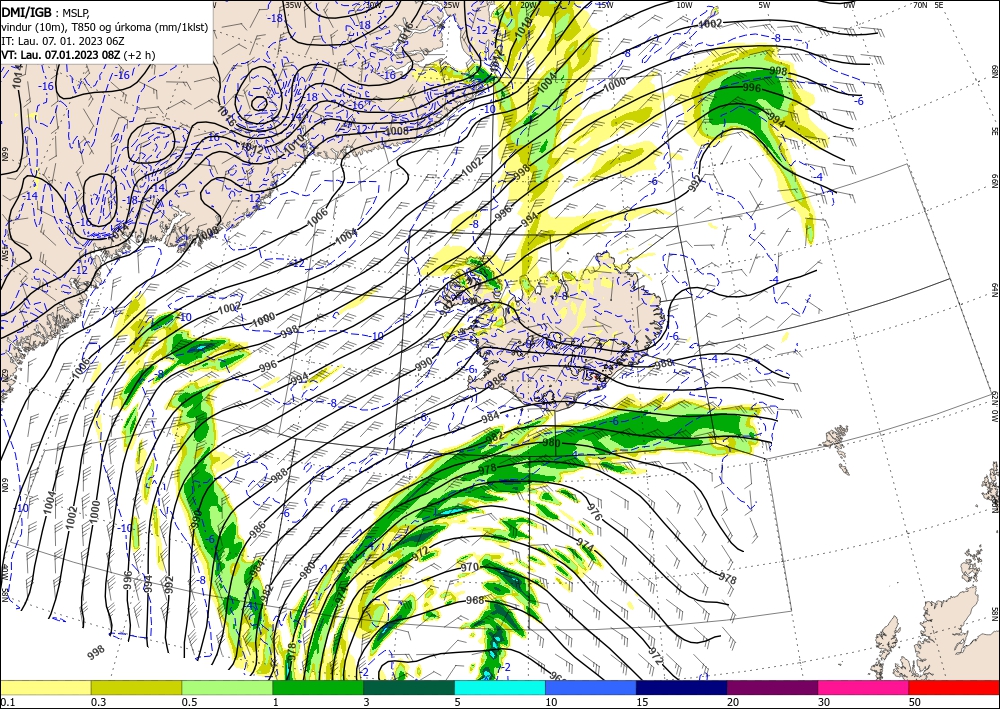Click the "15W" longitude label at top
1000x709 pixels.
tap(605, 4)
